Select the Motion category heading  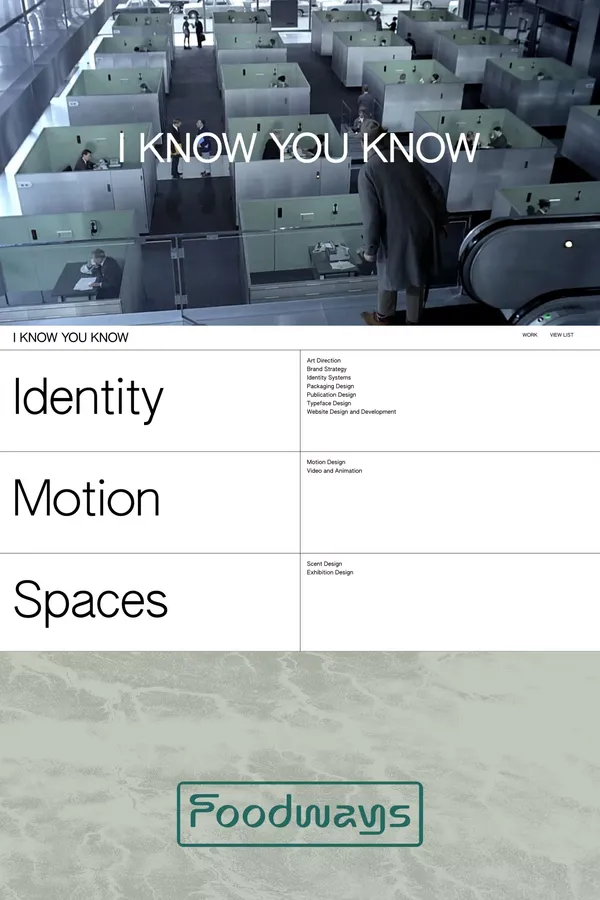pyautogui.click(x=86, y=498)
